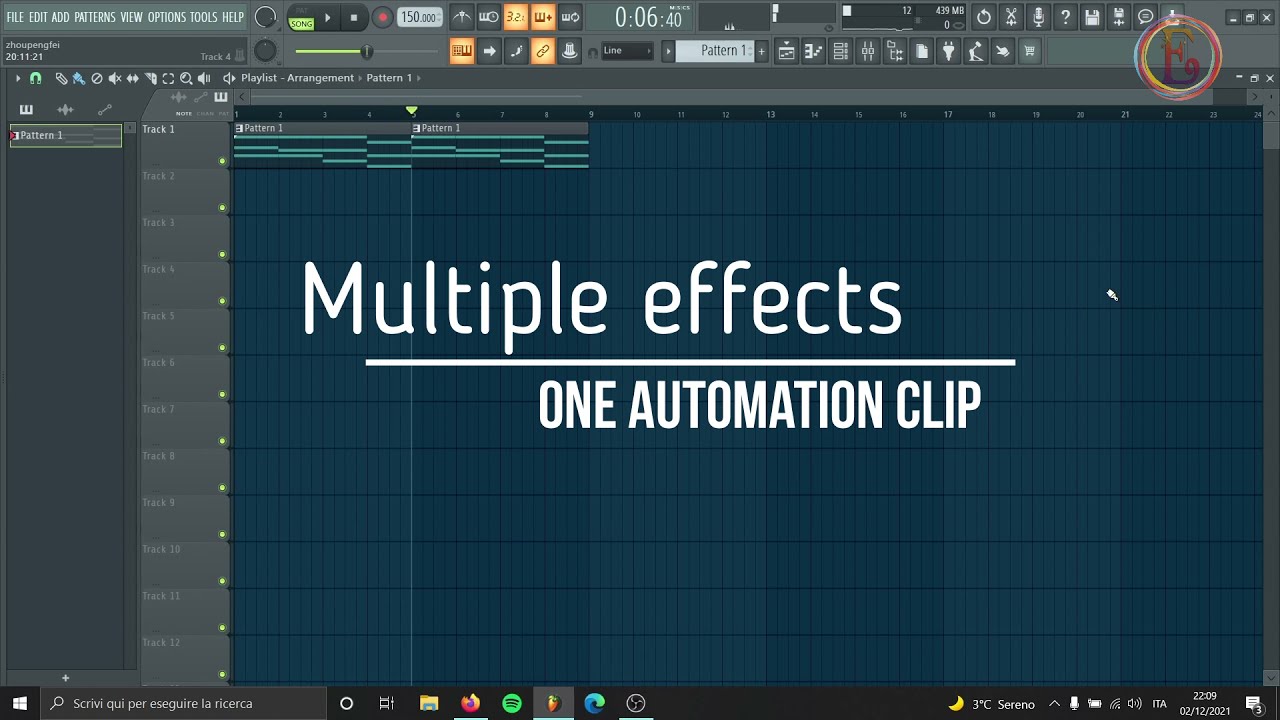The height and width of the screenshot is (720, 1280).
Task: Select the playlist paint brush tool
Action: [x=78, y=78]
